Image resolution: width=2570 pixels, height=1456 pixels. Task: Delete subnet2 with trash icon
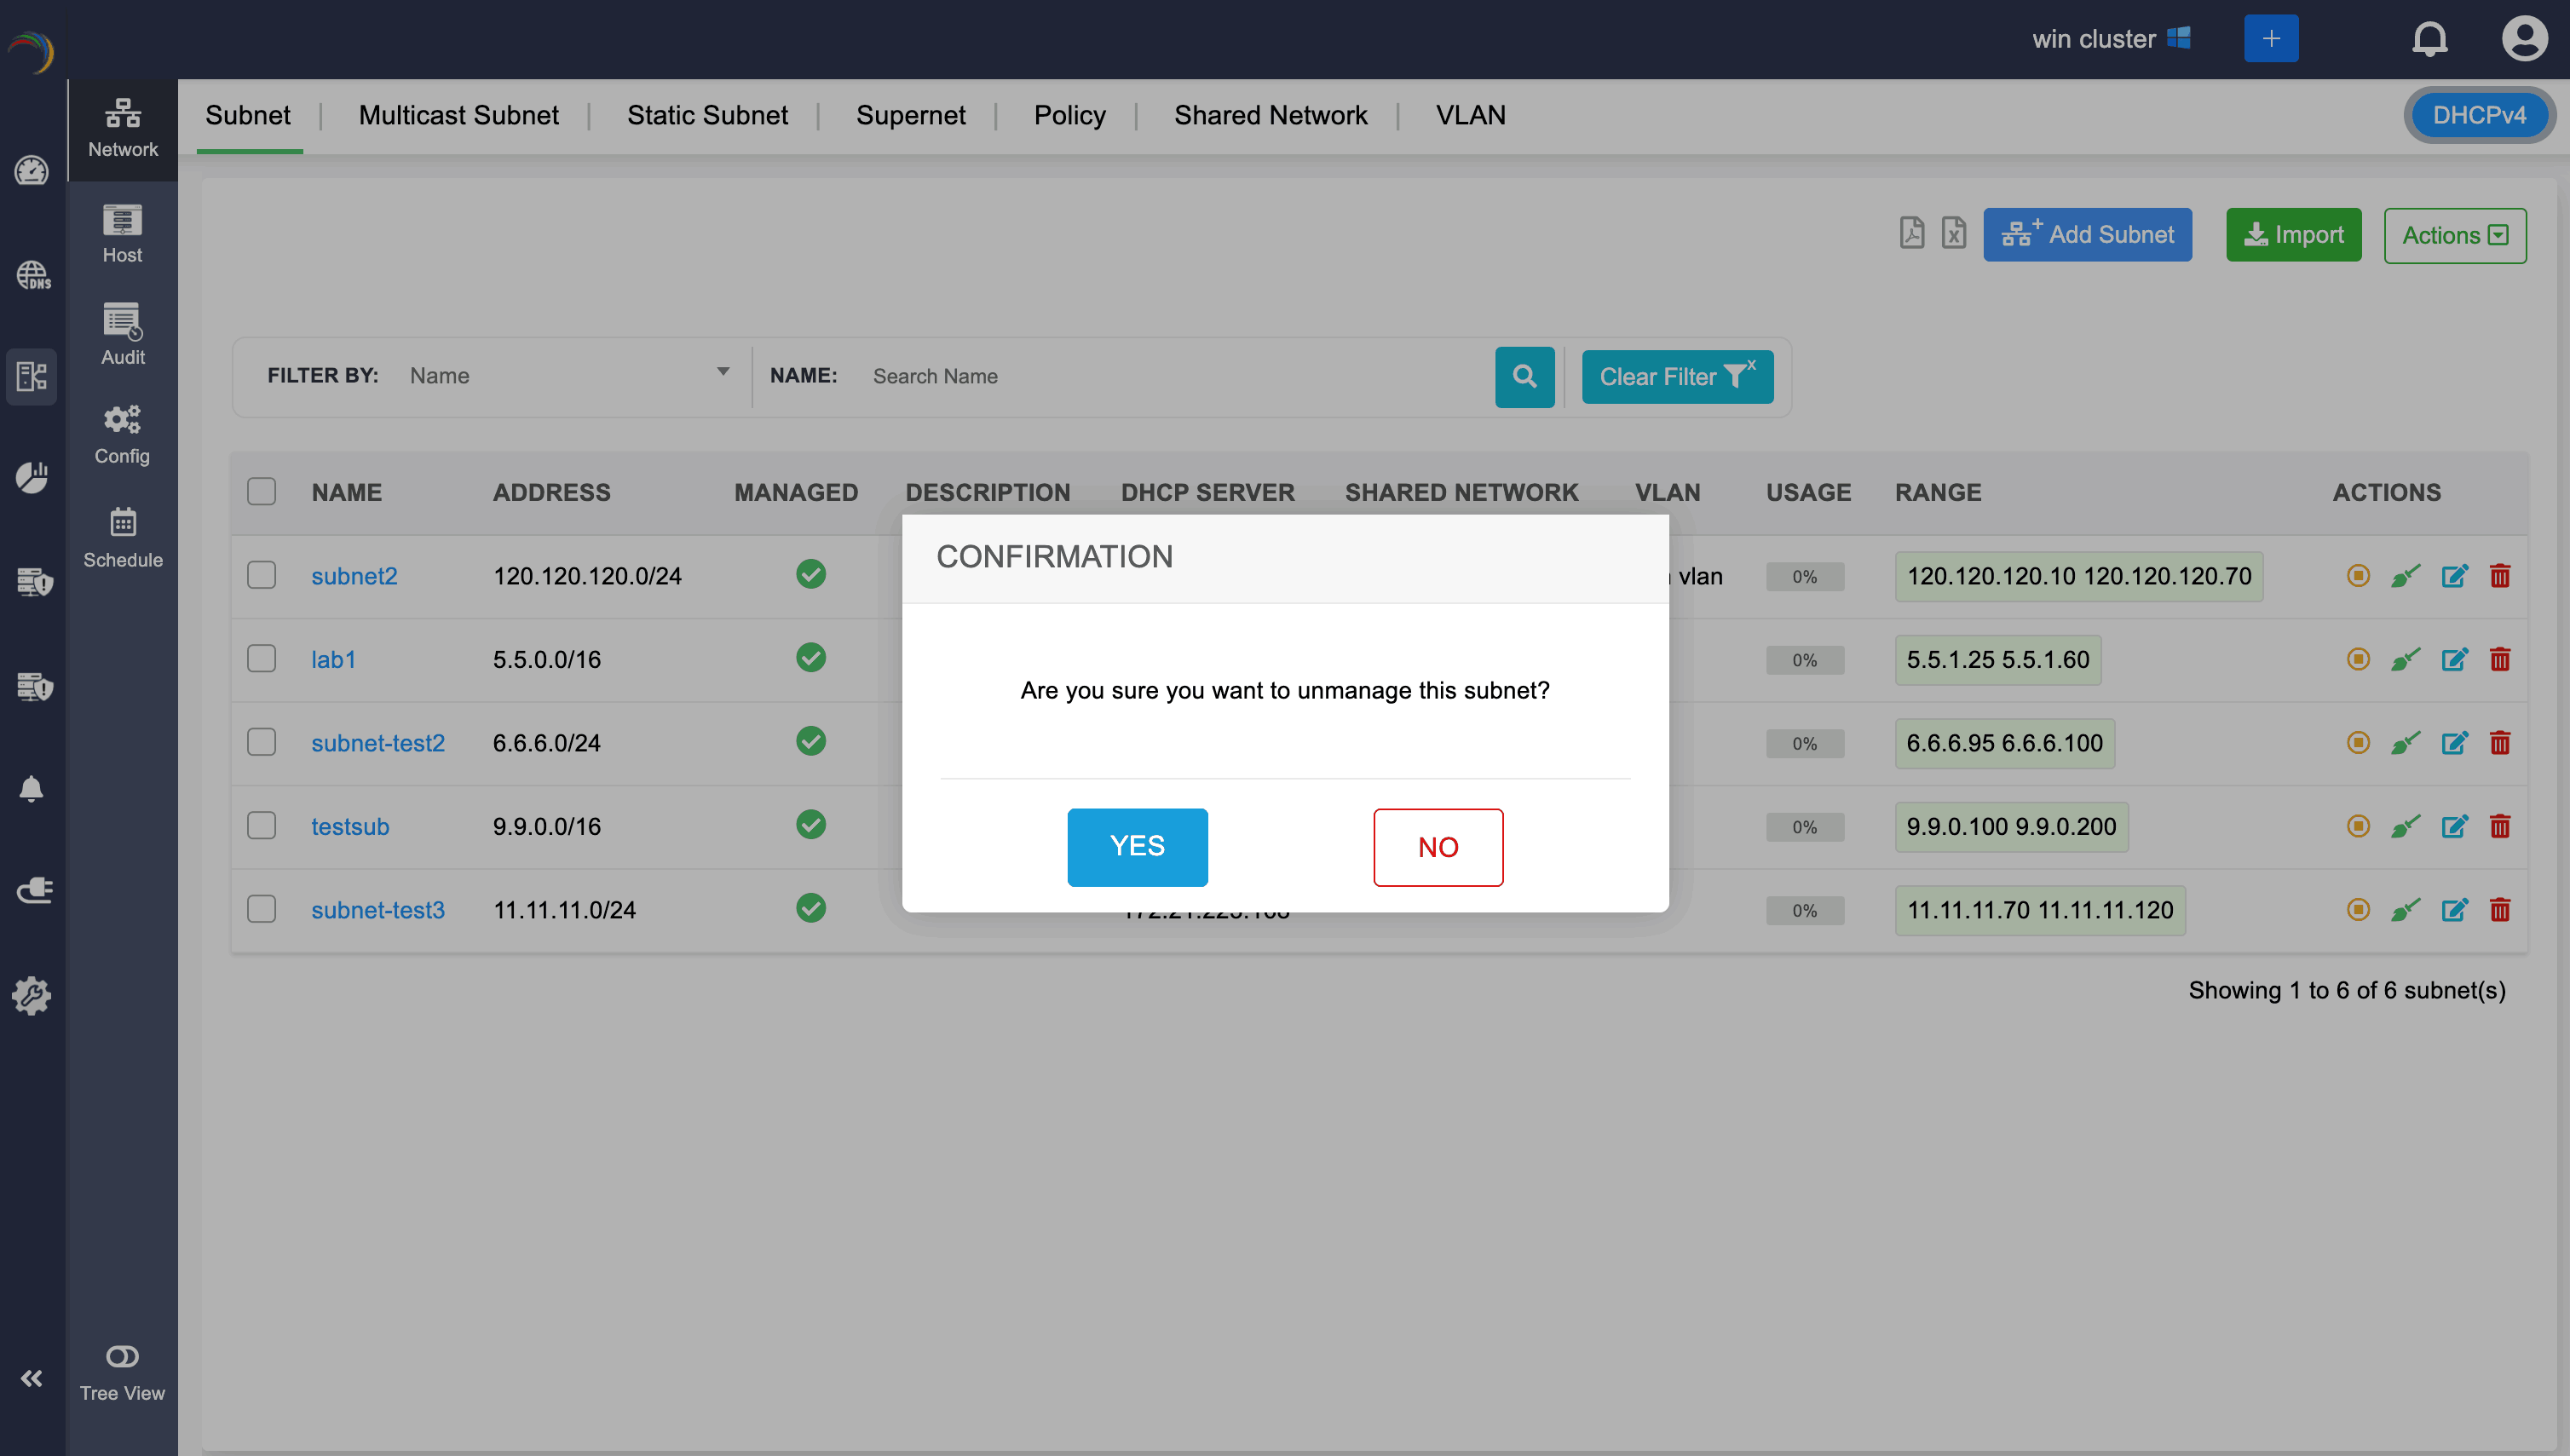pos(2499,576)
